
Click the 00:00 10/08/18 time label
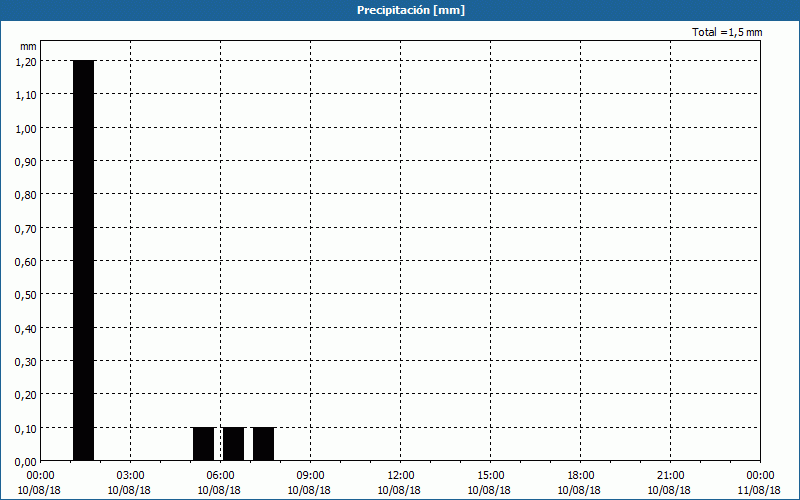point(39,483)
